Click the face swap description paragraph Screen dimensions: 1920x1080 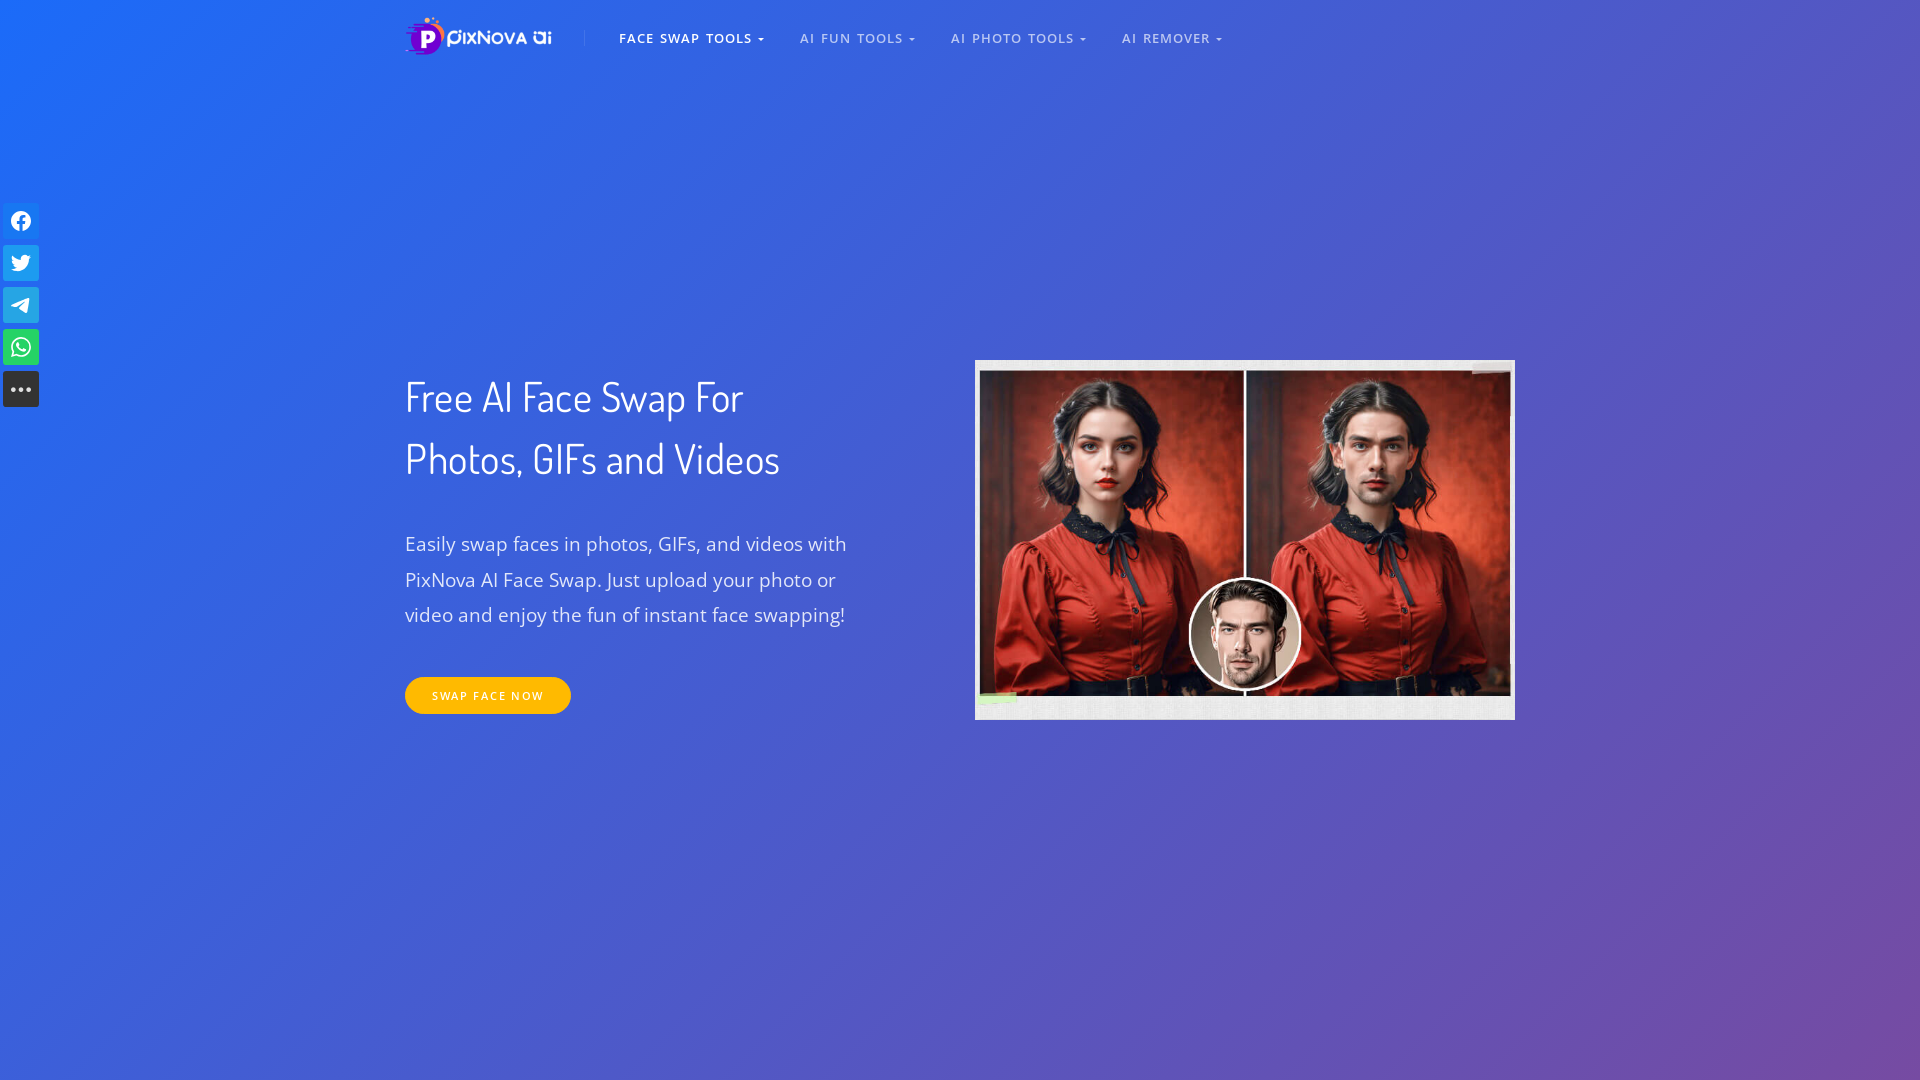click(626, 580)
